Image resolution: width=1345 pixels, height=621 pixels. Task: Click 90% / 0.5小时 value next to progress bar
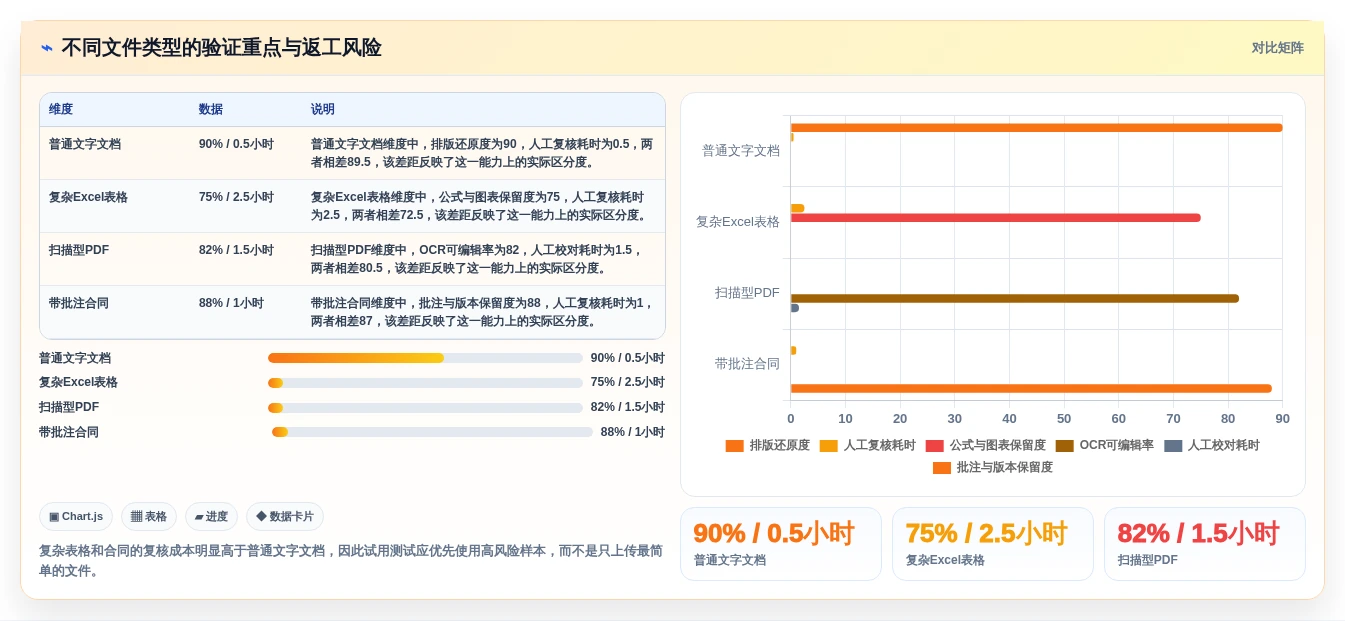click(627, 358)
